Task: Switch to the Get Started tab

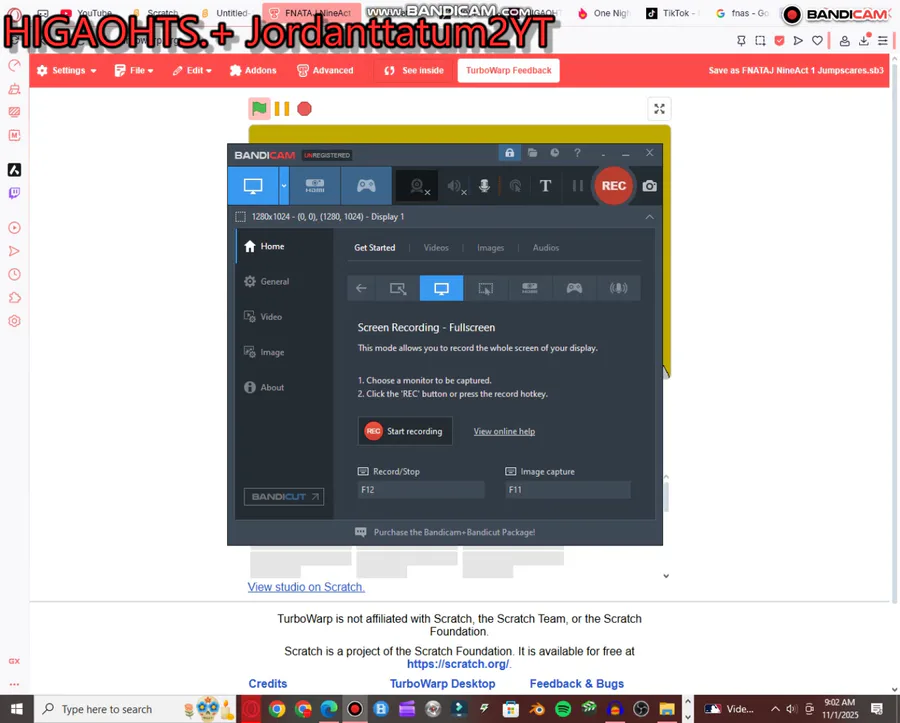Action: pyautogui.click(x=375, y=248)
